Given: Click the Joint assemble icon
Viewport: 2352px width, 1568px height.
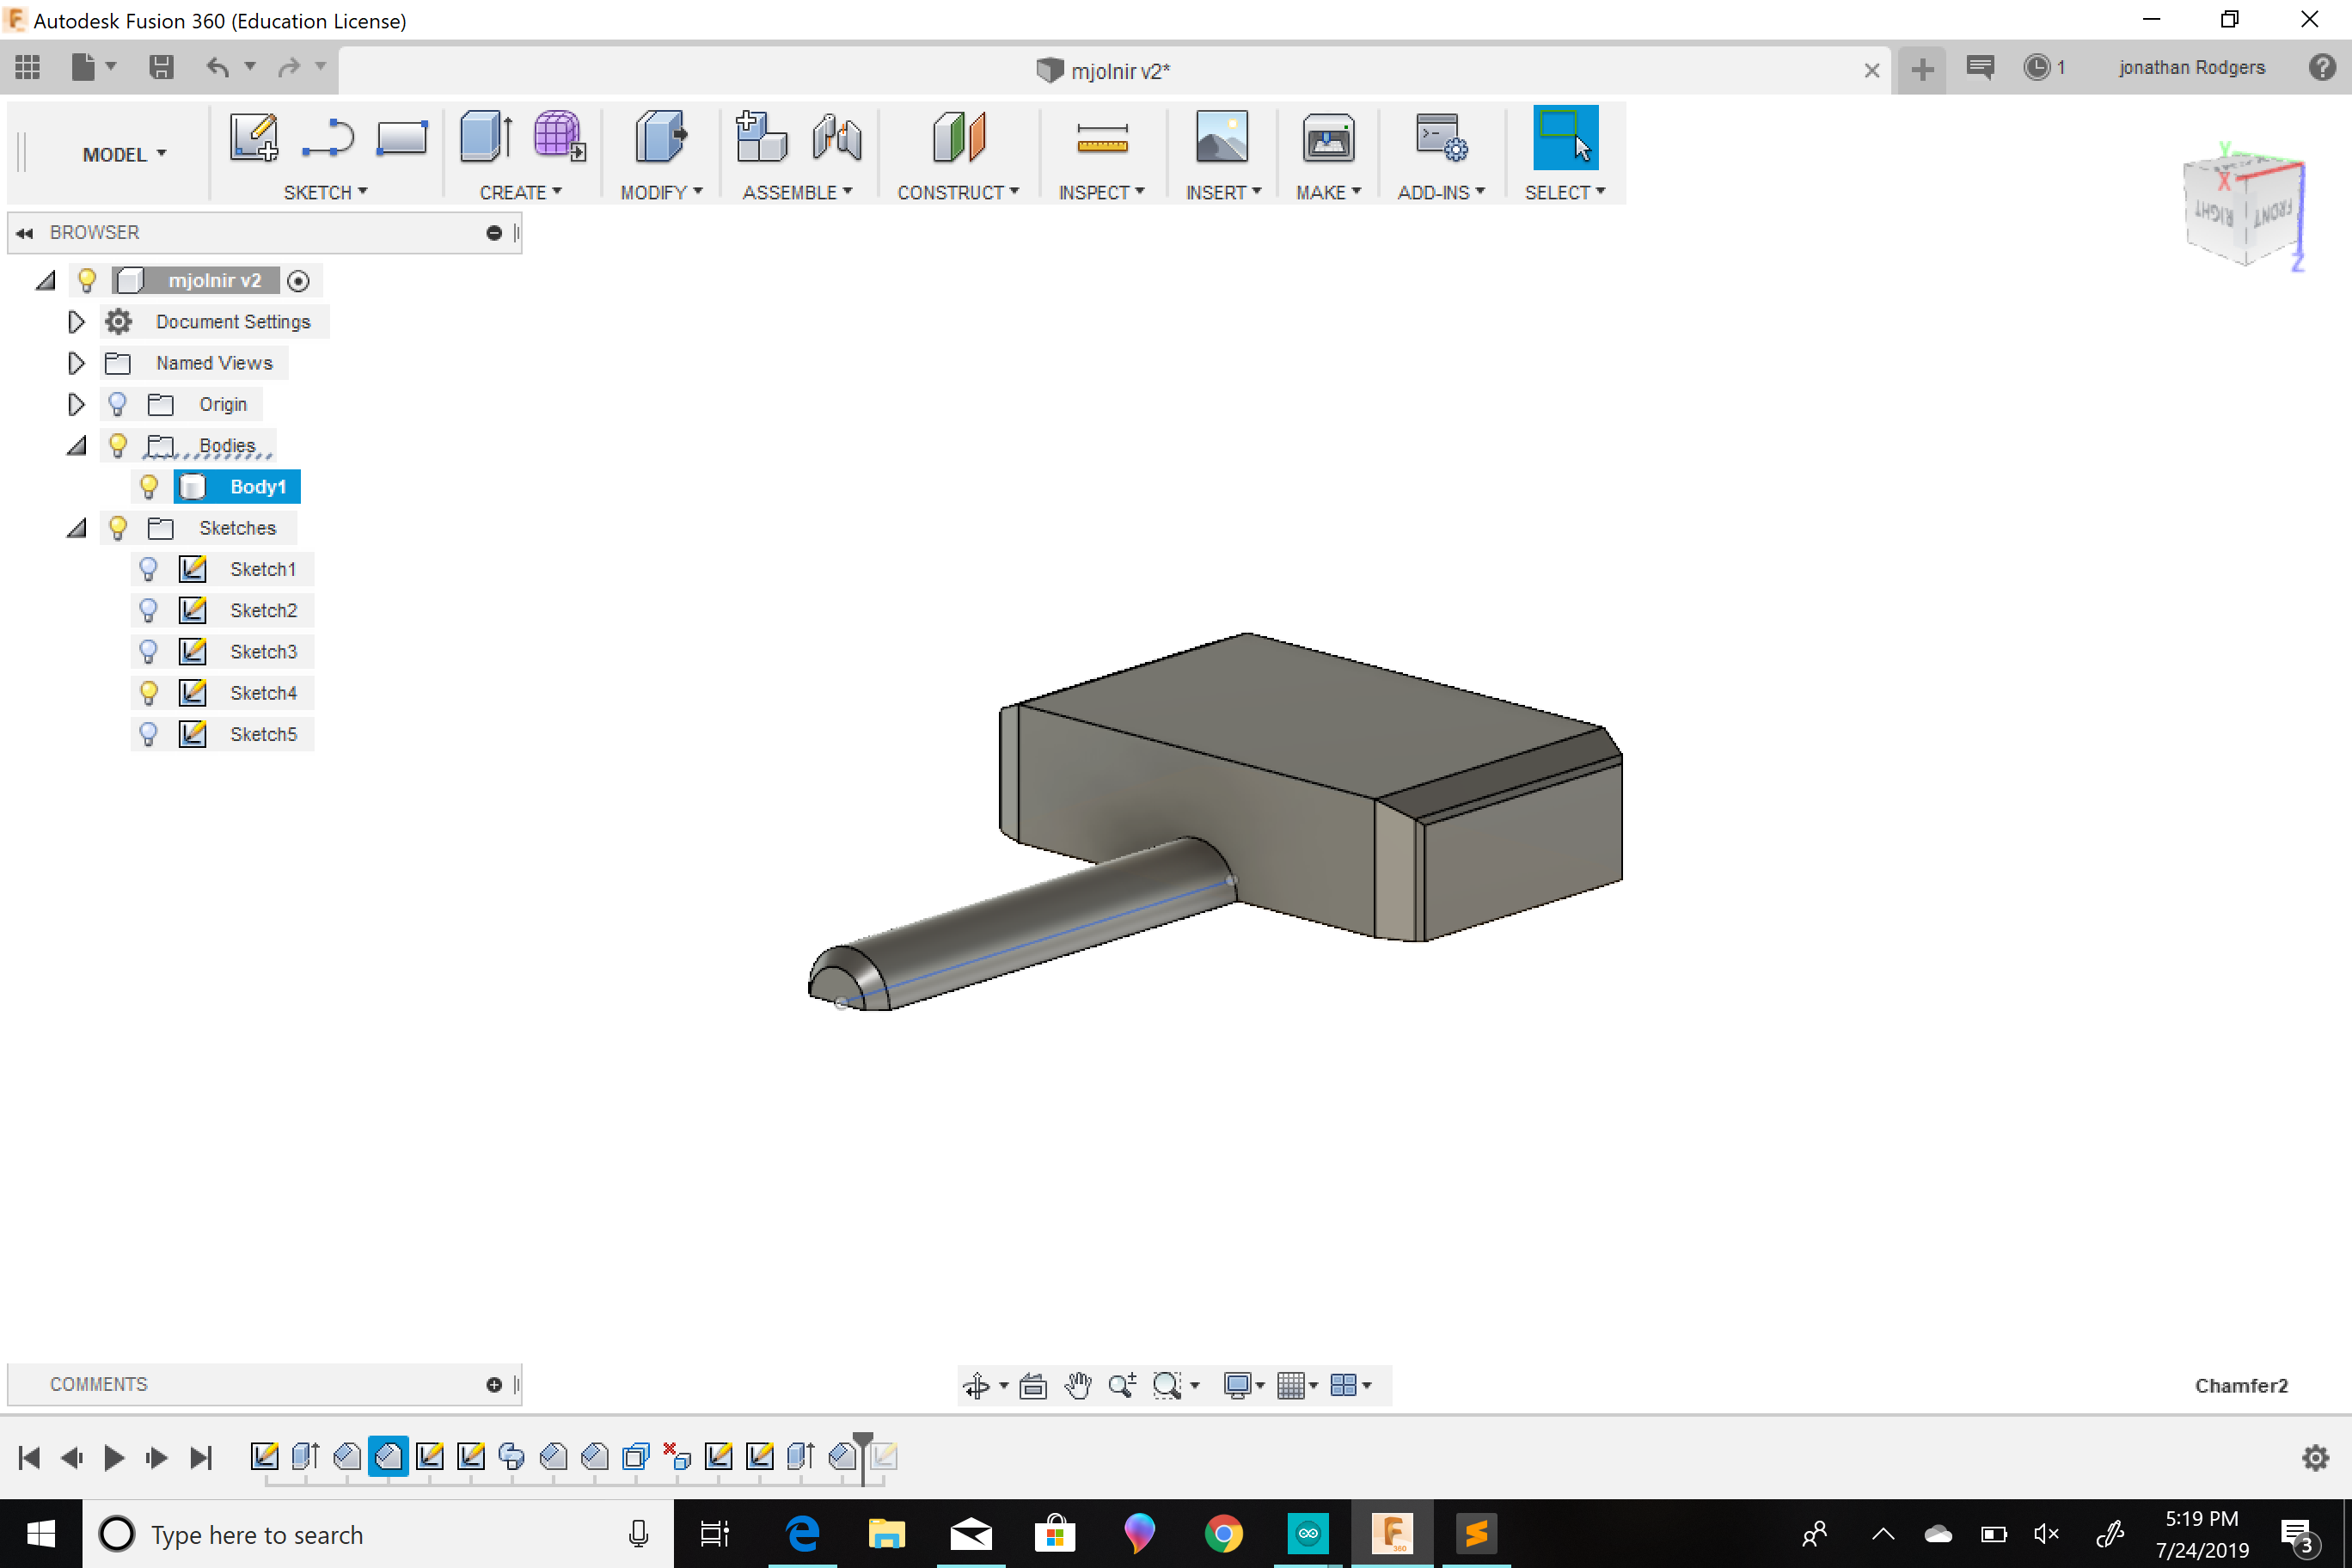Looking at the screenshot, I should pyautogui.click(x=837, y=137).
